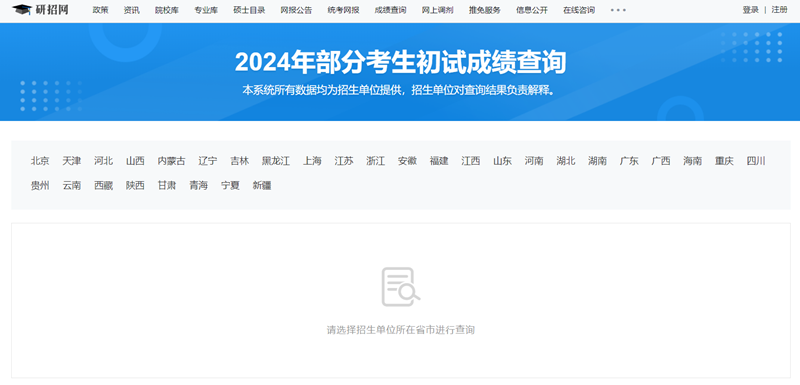800x385 pixels.
Task: Click the 登录 link
Action: (751, 10)
